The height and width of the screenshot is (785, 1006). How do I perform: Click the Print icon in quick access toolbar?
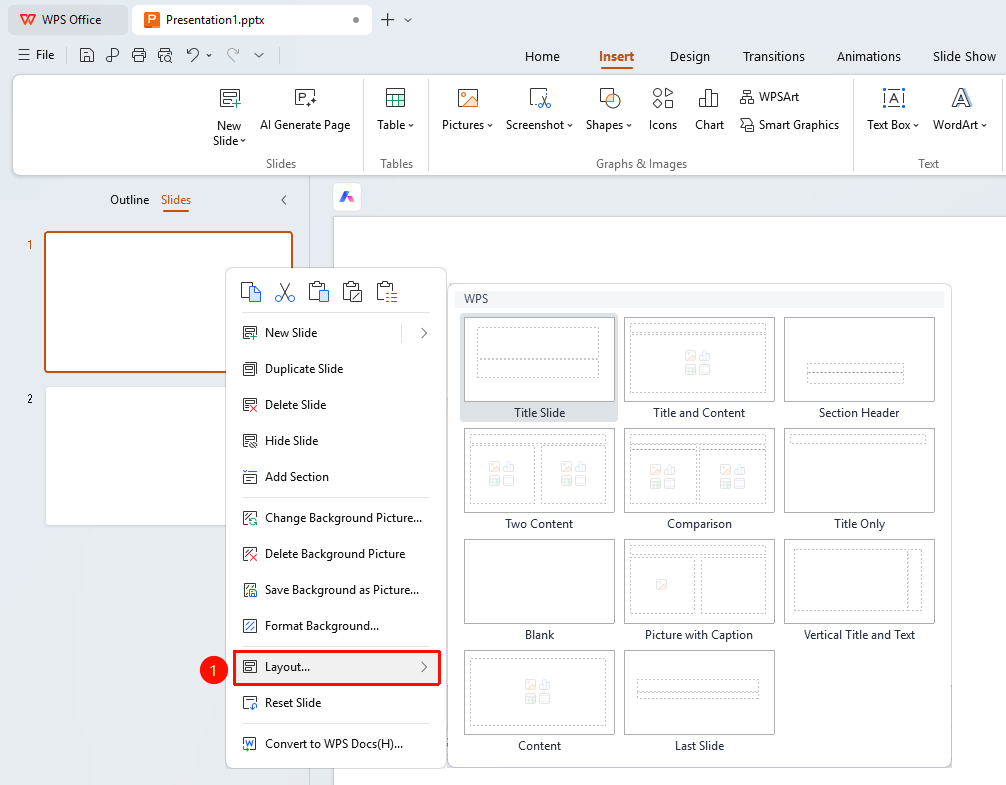139,55
